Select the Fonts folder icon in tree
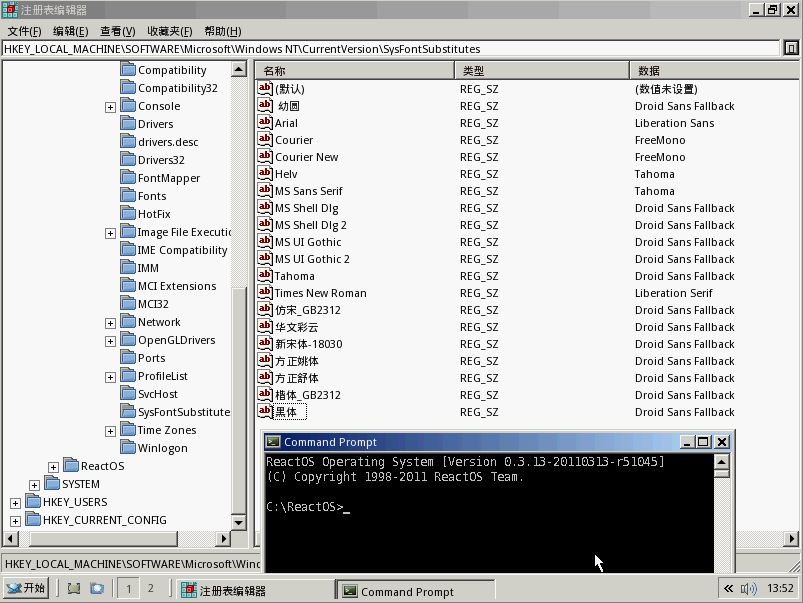803x603 pixels. tap(128, 195)
